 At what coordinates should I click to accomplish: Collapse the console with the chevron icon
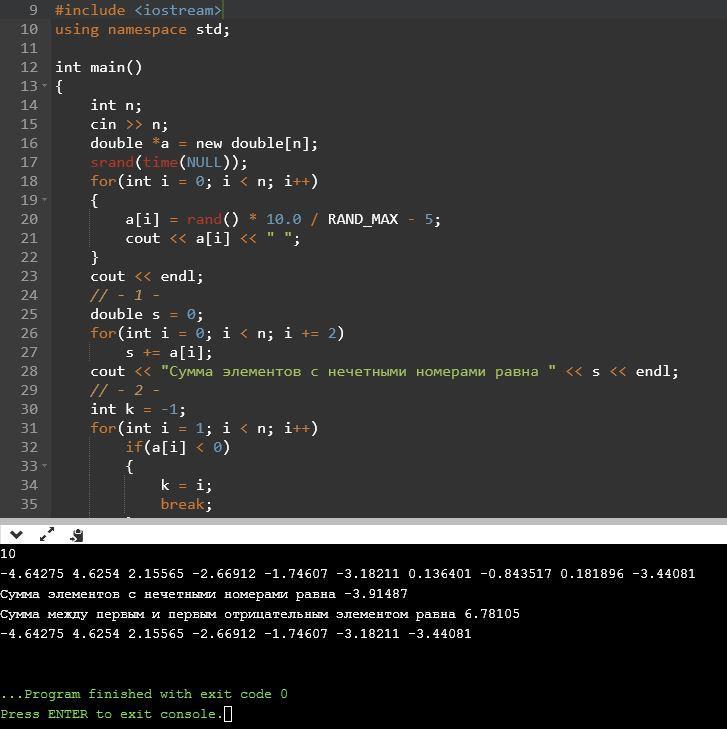16,535
